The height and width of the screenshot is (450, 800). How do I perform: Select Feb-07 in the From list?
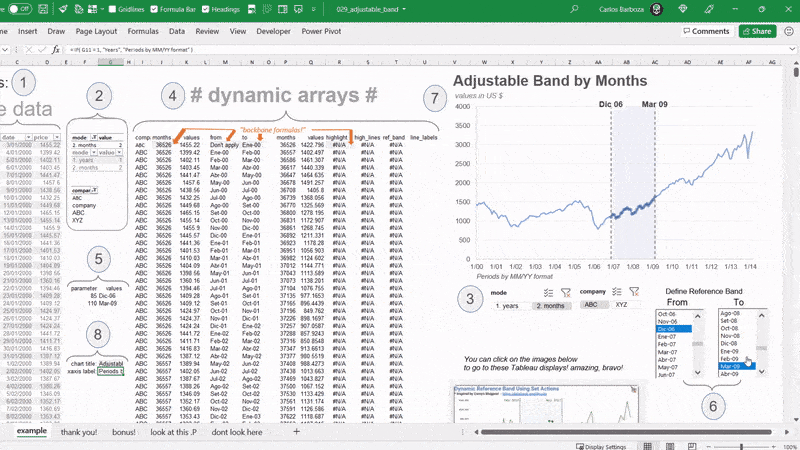(x=673, y=344)
